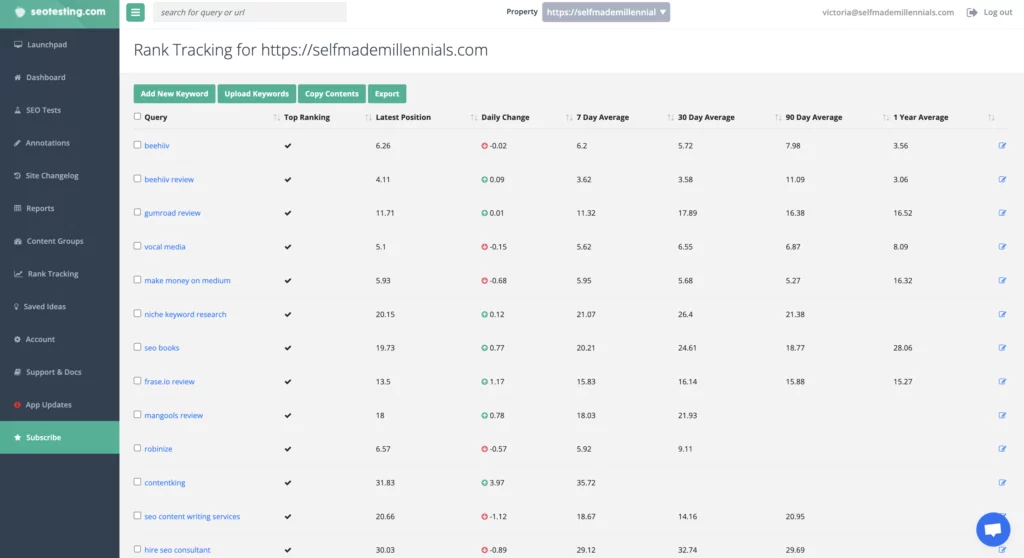
Task: Sort by 30 Day Average column arrows
Action: (x=778, y=118)
